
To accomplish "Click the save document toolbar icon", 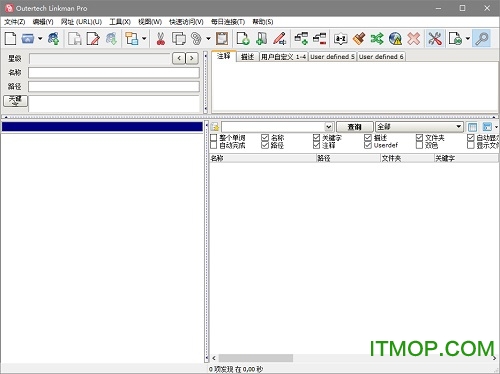I will pos(75,39).
